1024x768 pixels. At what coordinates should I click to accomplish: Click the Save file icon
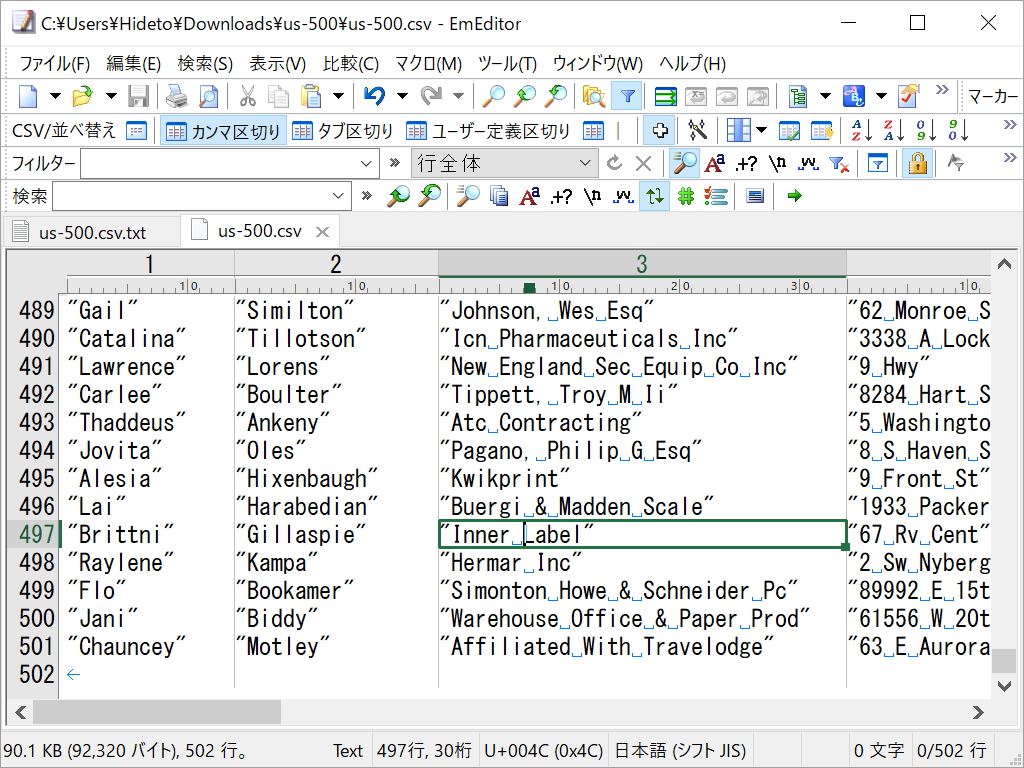click(x=138, y=96)
